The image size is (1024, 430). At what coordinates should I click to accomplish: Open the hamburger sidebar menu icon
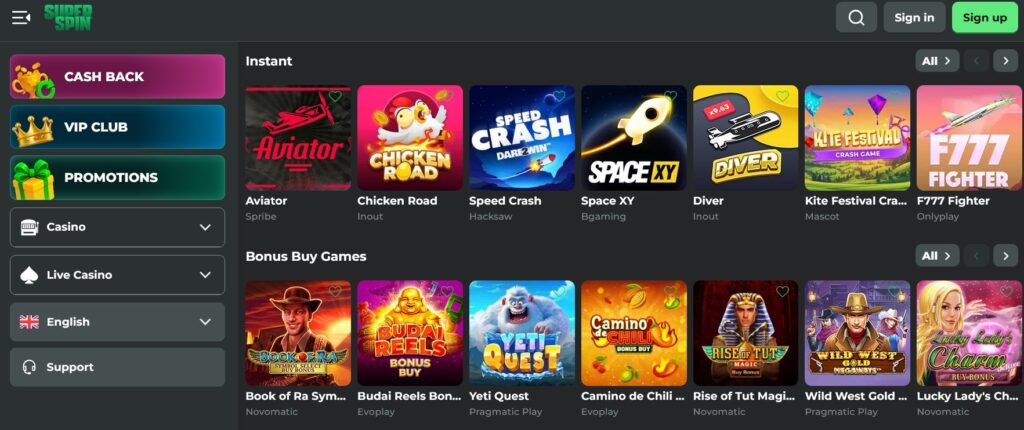coord(21,18)
